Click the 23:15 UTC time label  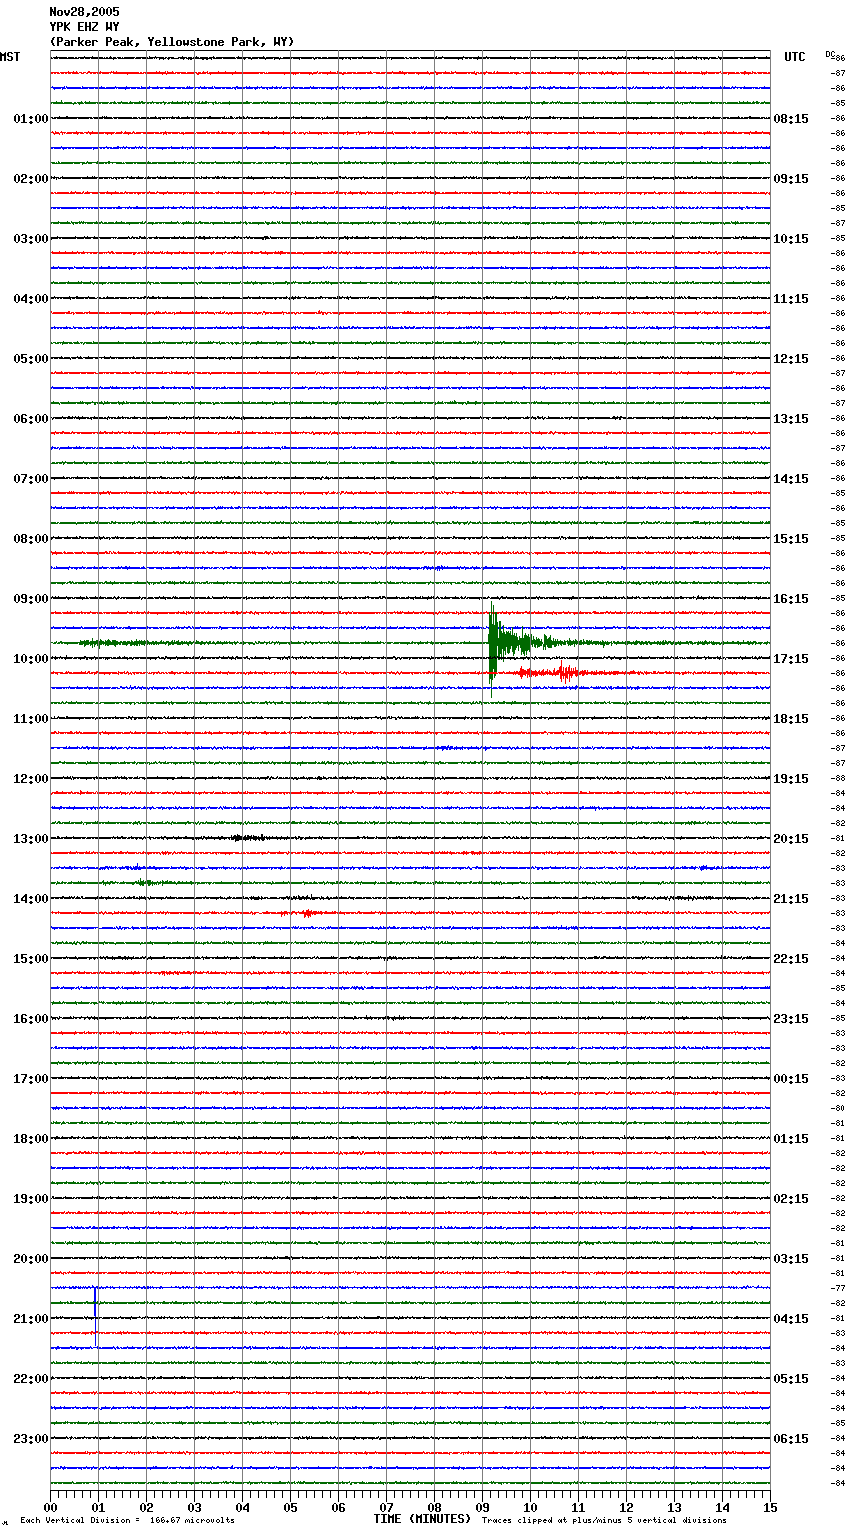coord(791,1019)
